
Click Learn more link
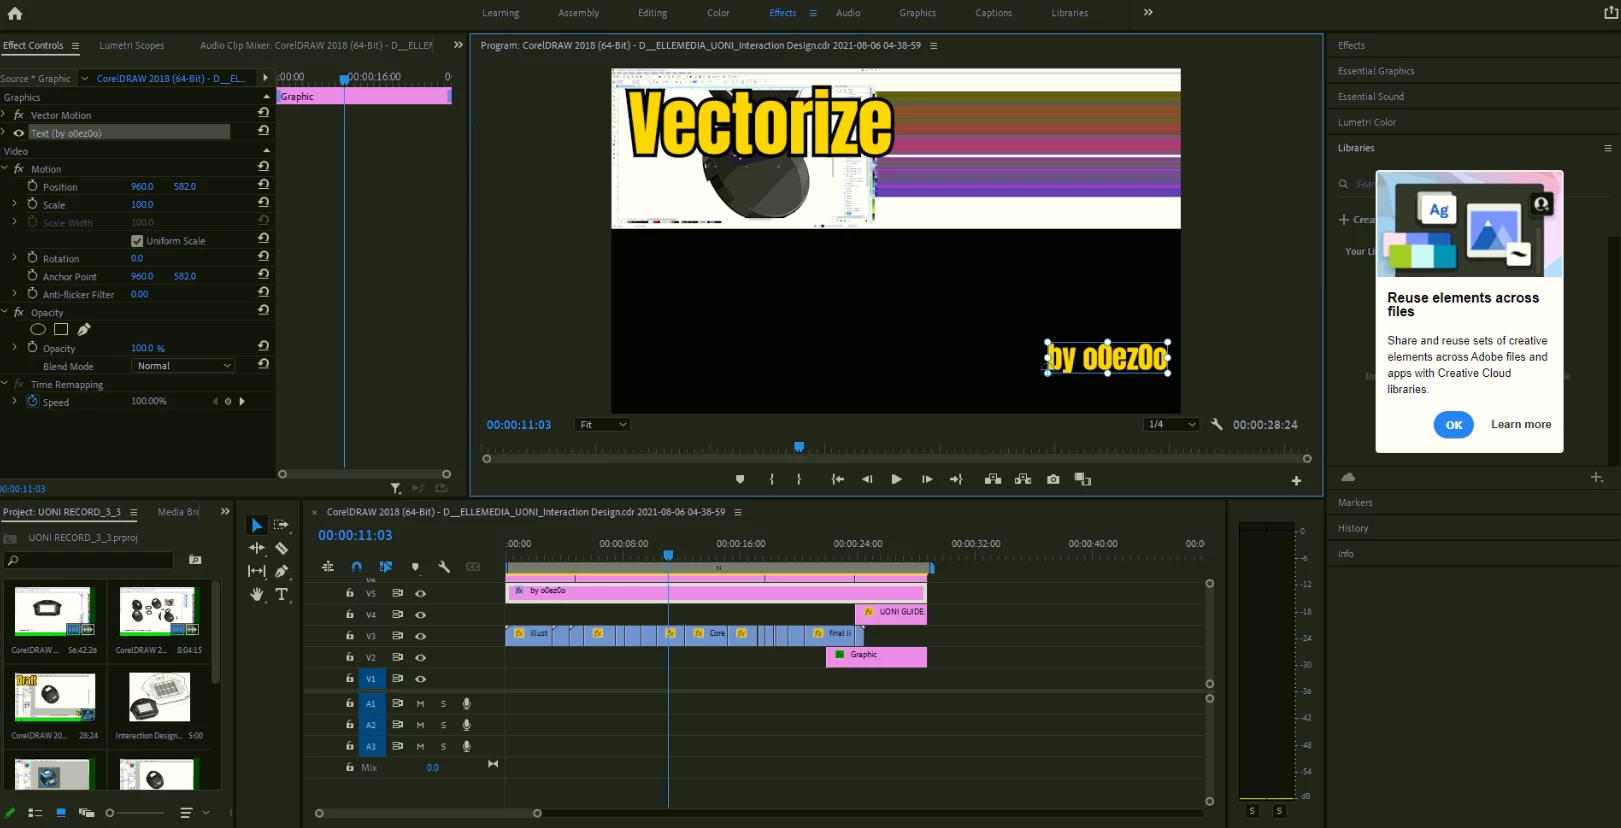[x=1521, y=424]
